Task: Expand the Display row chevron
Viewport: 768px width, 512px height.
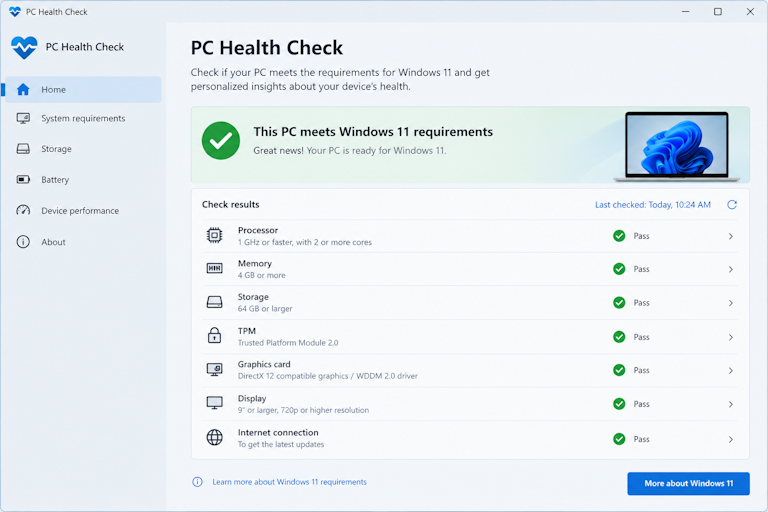Action: (x=730, y=404)
